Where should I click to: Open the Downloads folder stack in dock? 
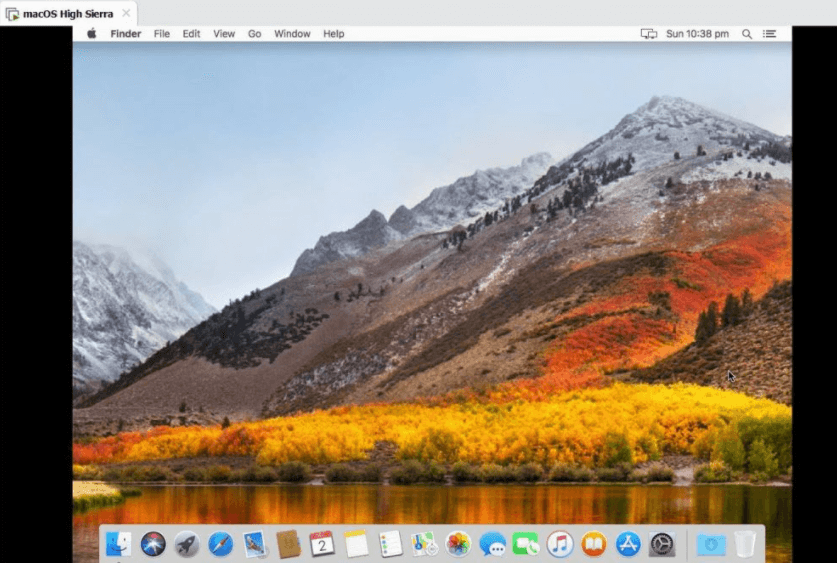click(x=711, y=544)
